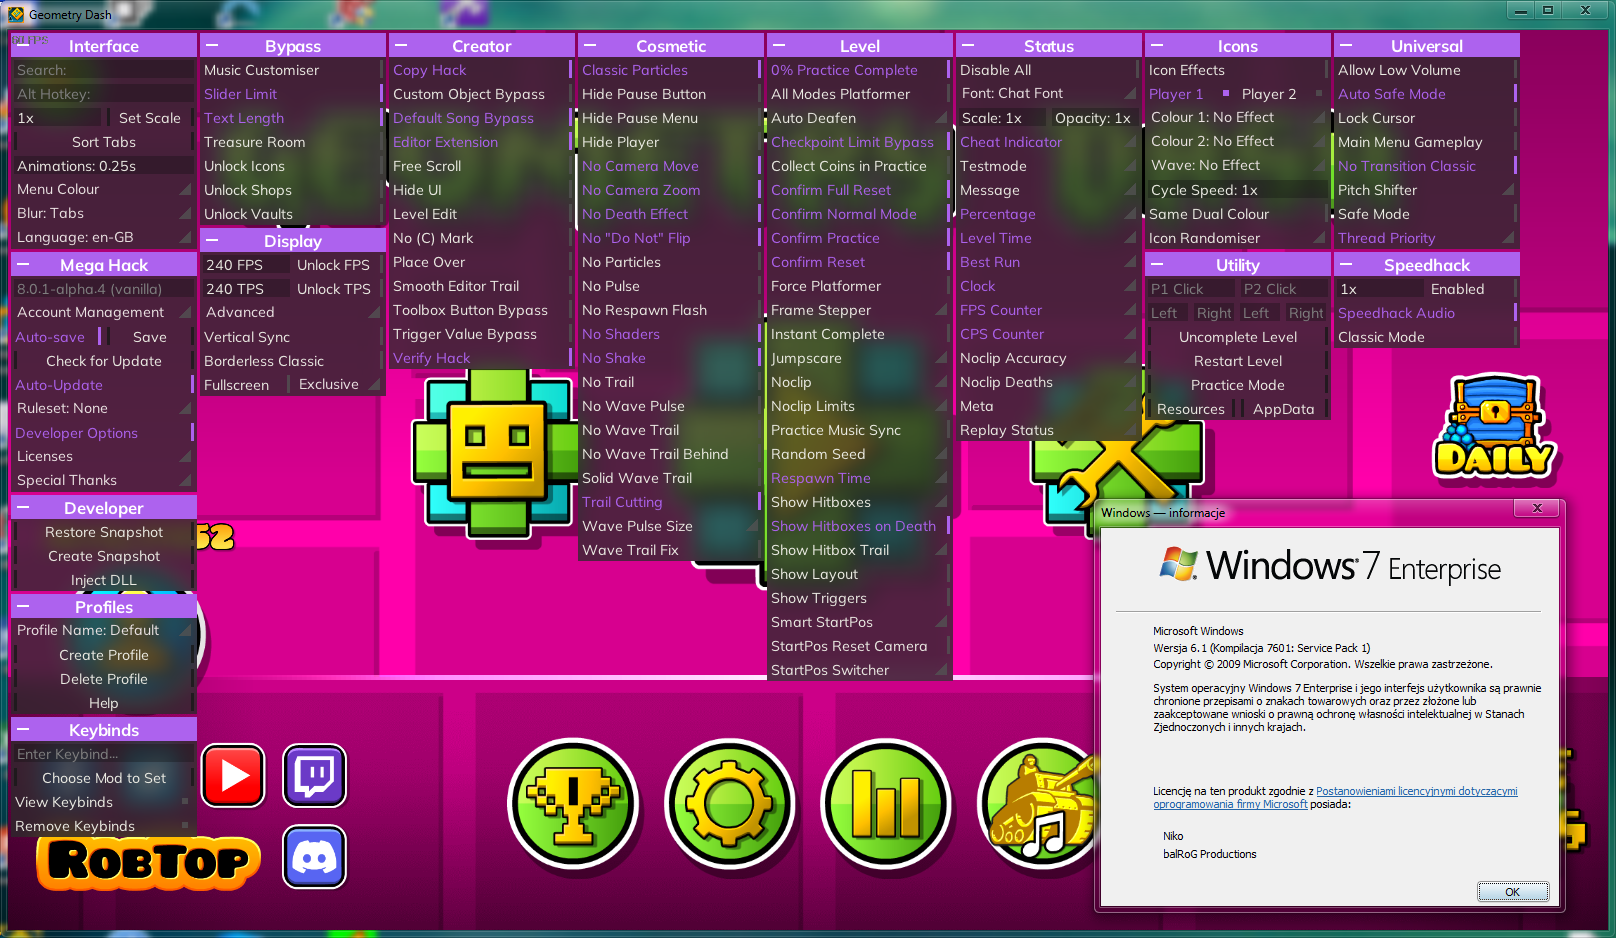
Task: Click the Set Scale button
Action: click(149, 118)
